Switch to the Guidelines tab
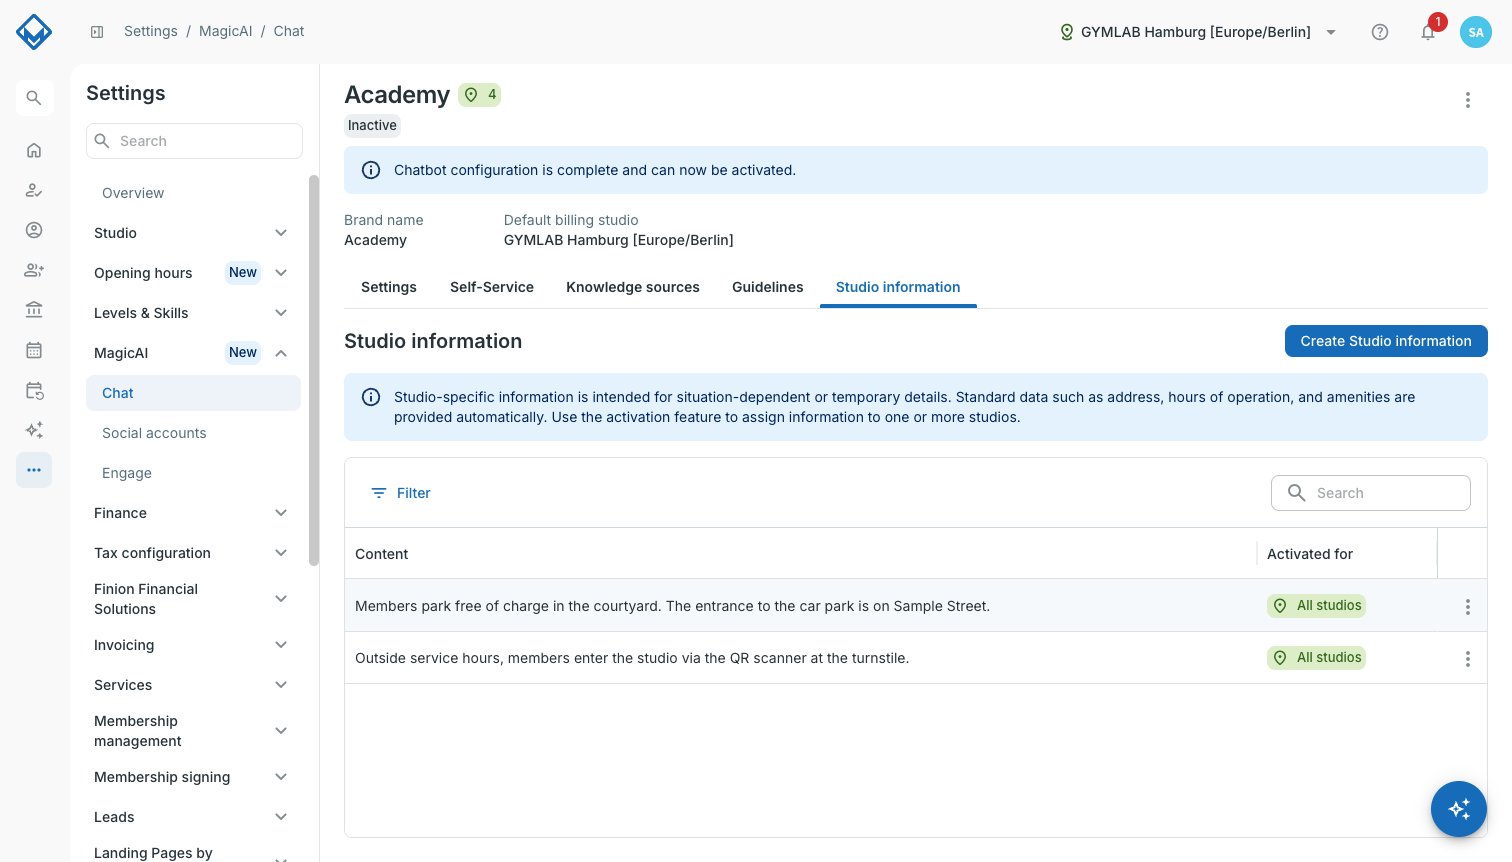This screenshot has height=862, width=1512. click(768, 287)
